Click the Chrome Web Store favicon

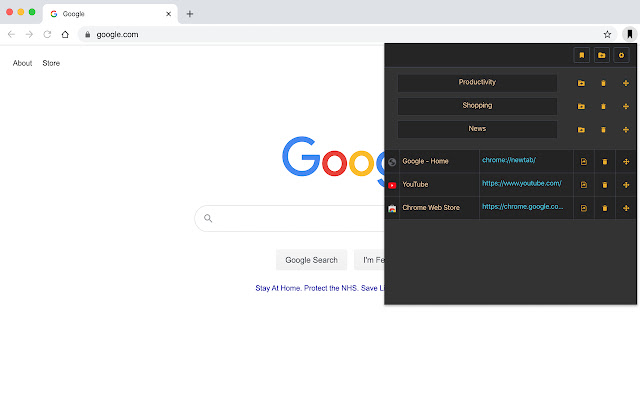392,209
